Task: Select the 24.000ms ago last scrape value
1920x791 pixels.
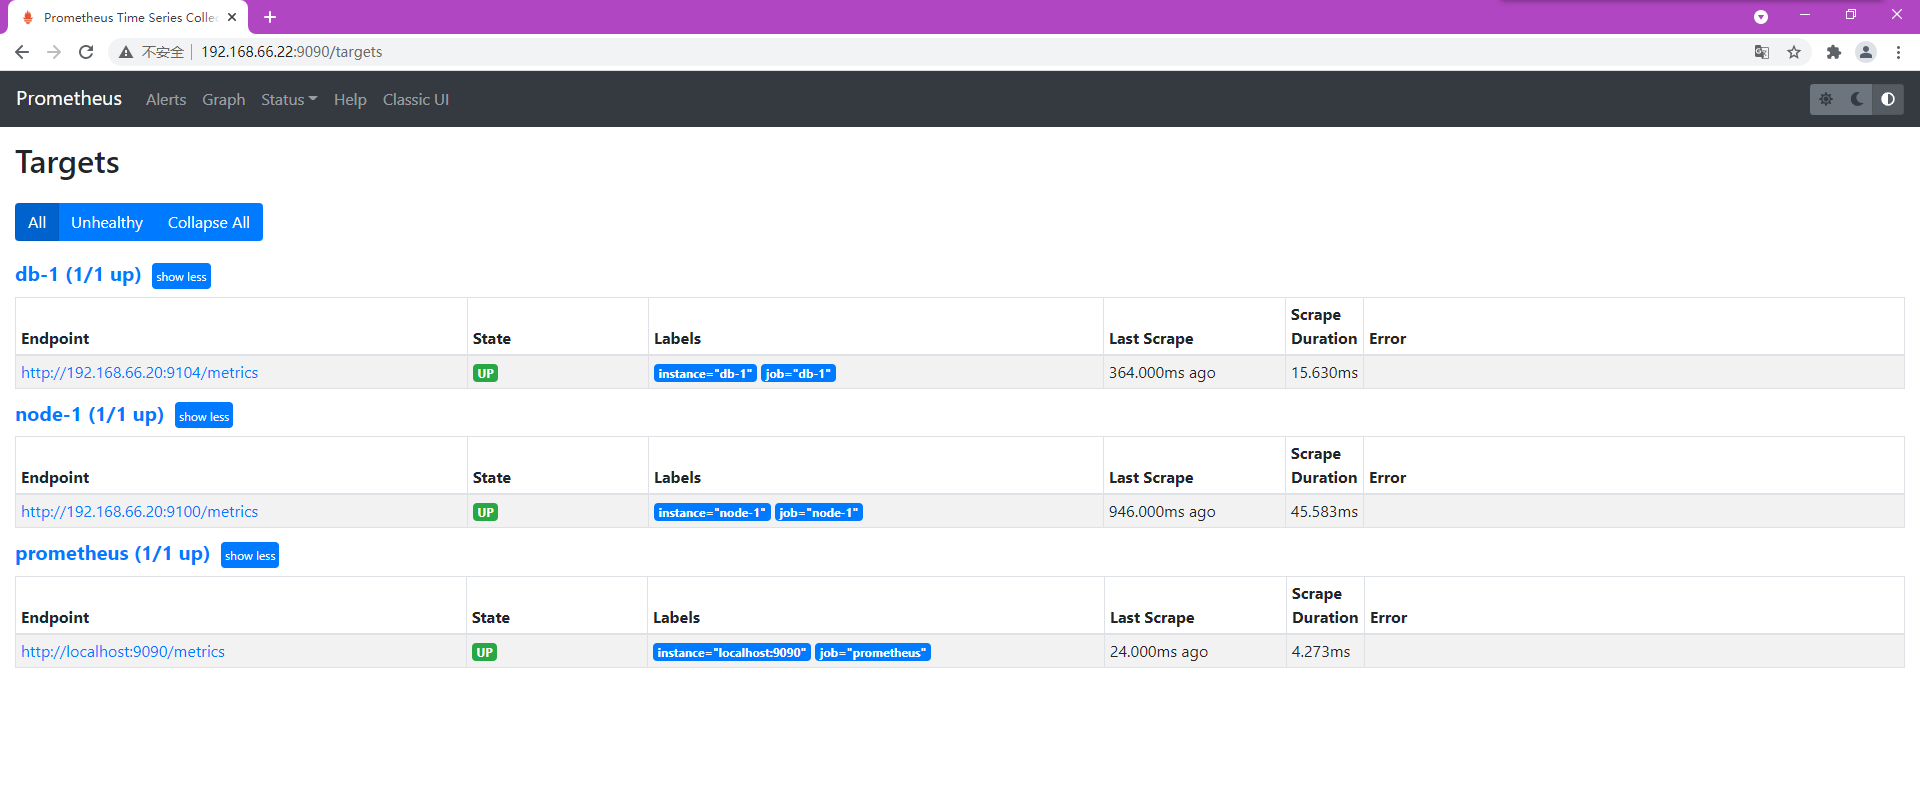Action: [x=1159, y=651]
